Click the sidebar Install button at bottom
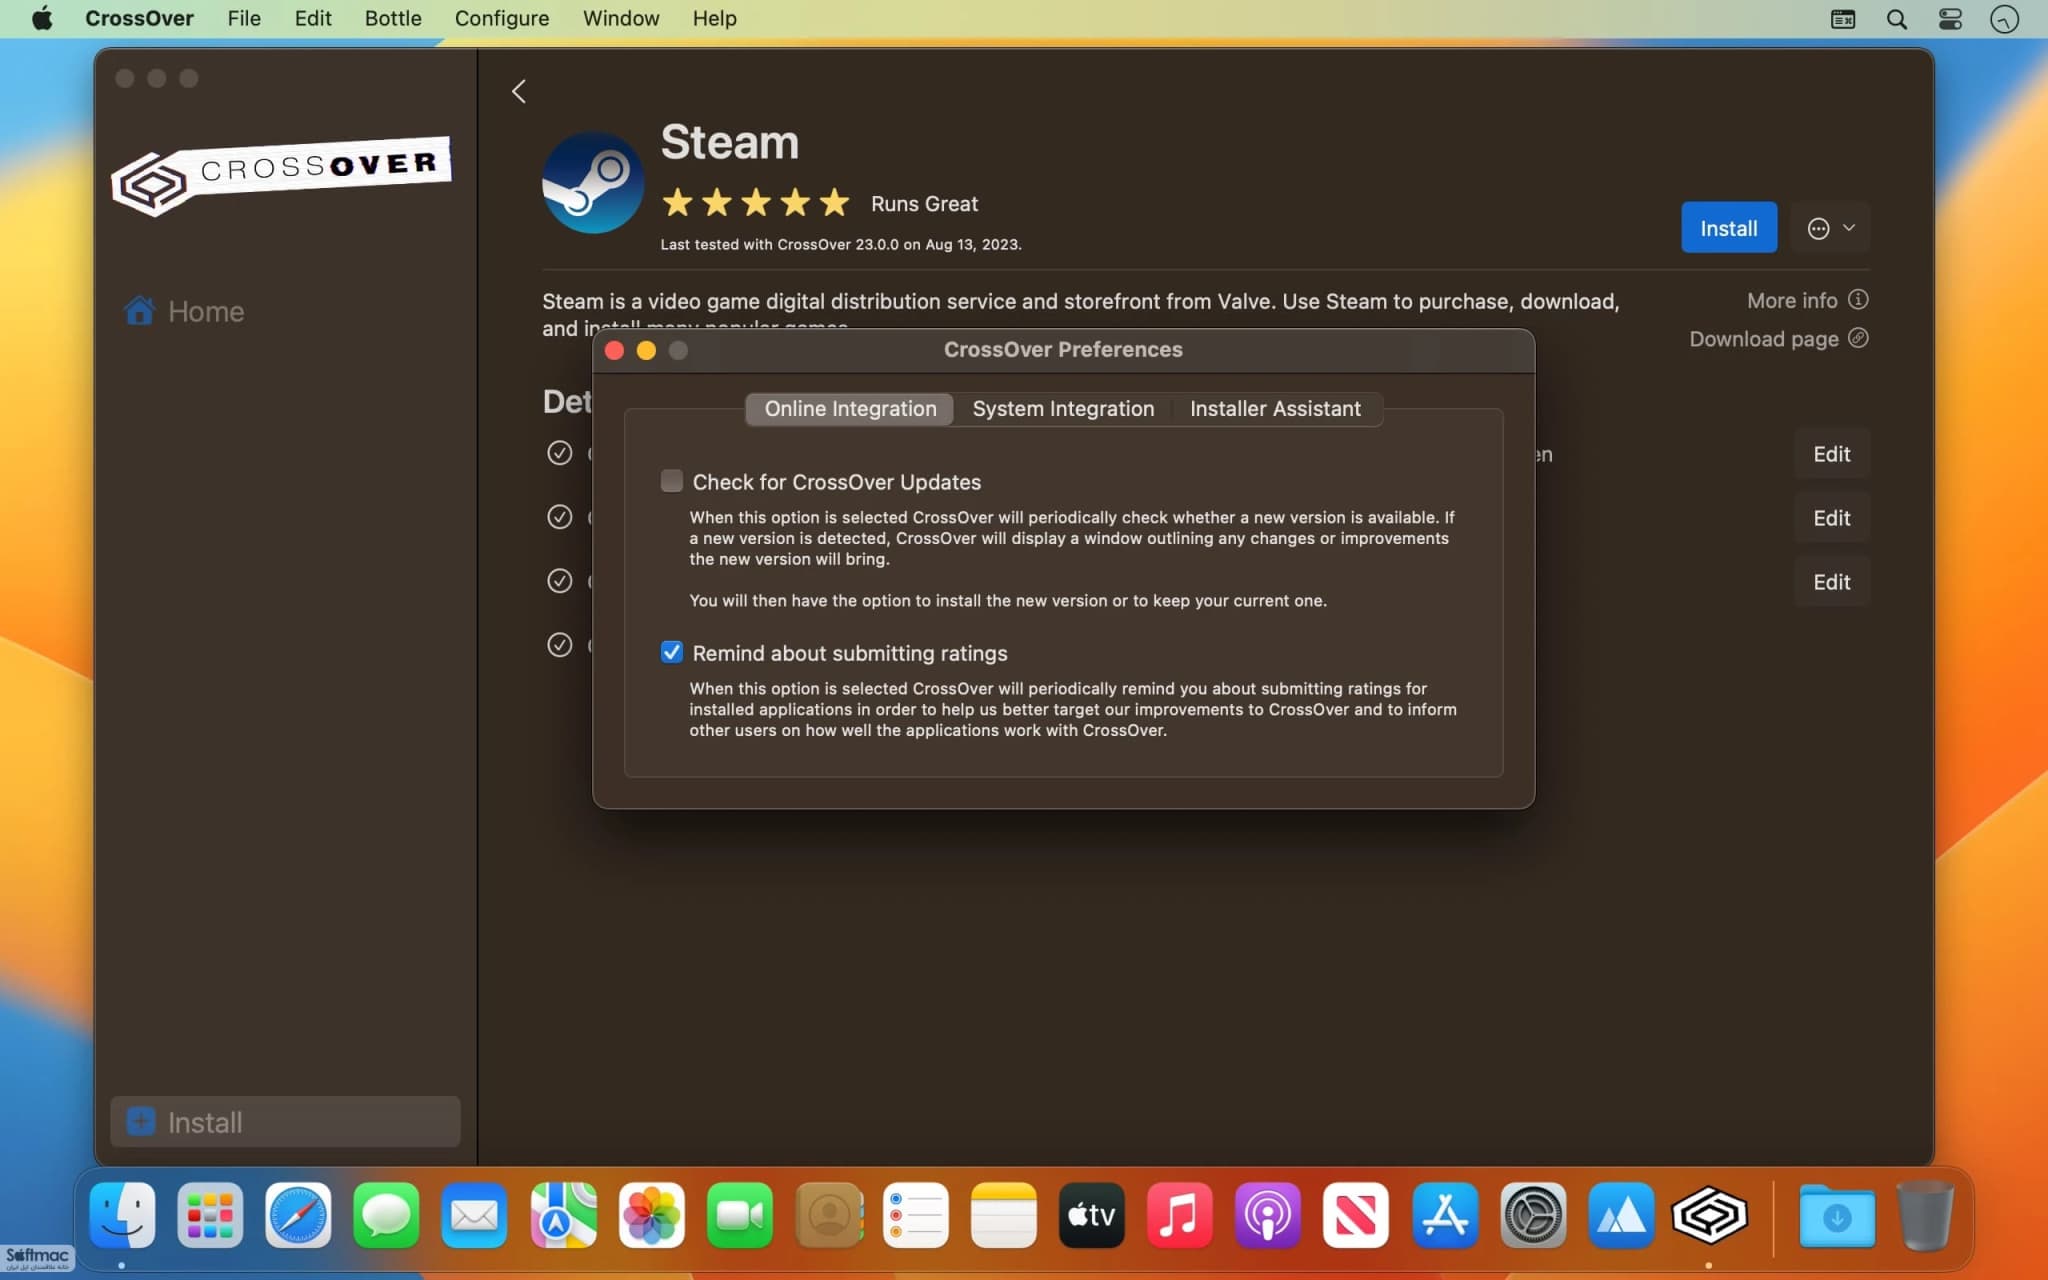Viewport: 2048px width, 1280px height. click(285, 1122)
